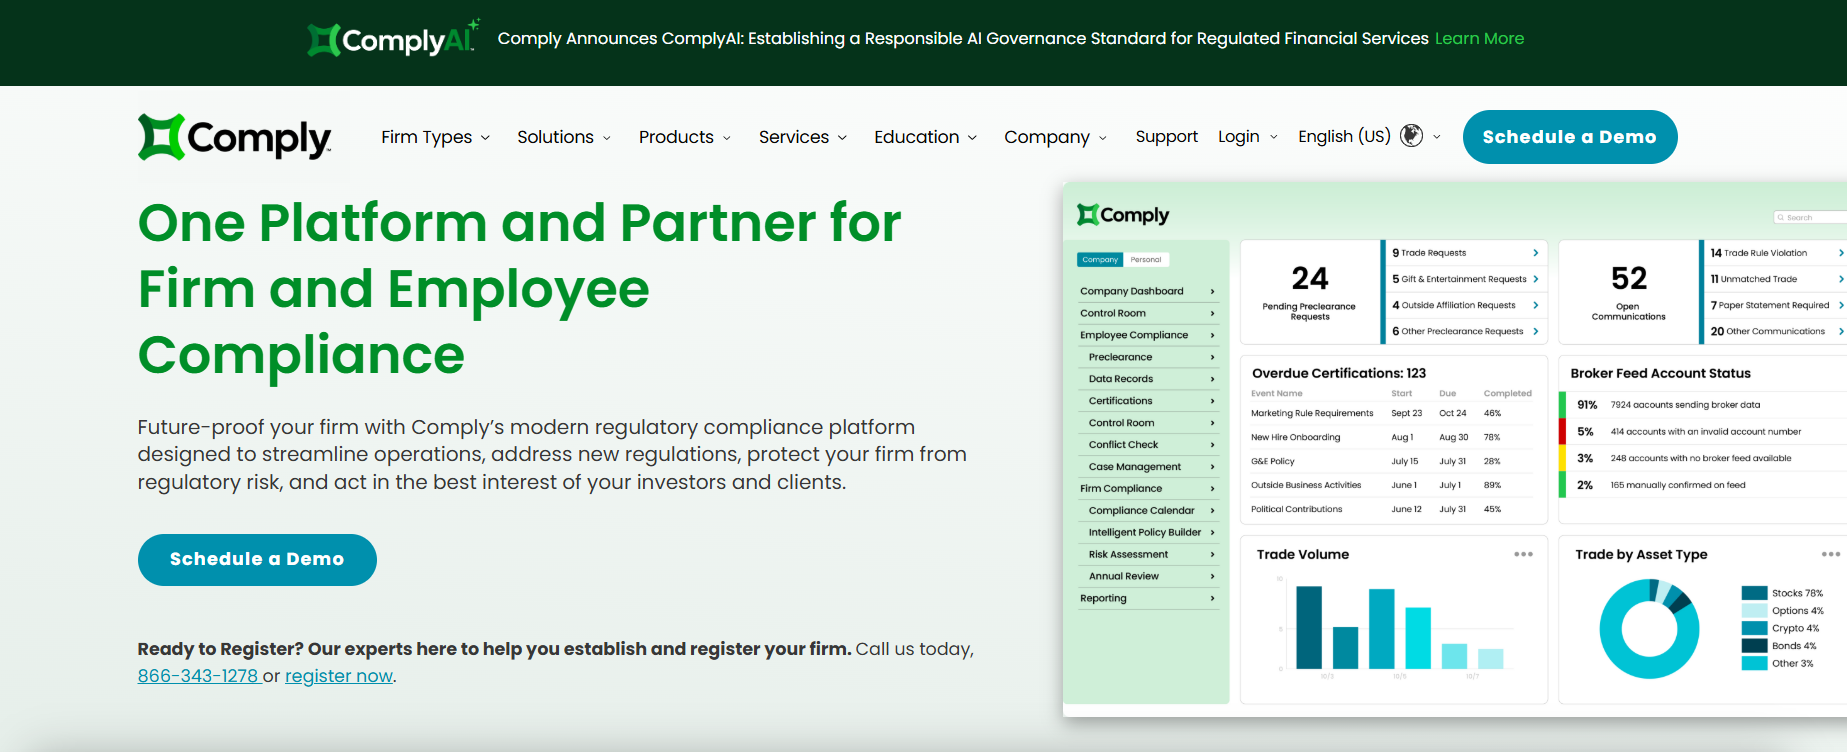Switch to the Personal toggle in dashboard
1847x752 pixels.
click(x=1146, y=260)
